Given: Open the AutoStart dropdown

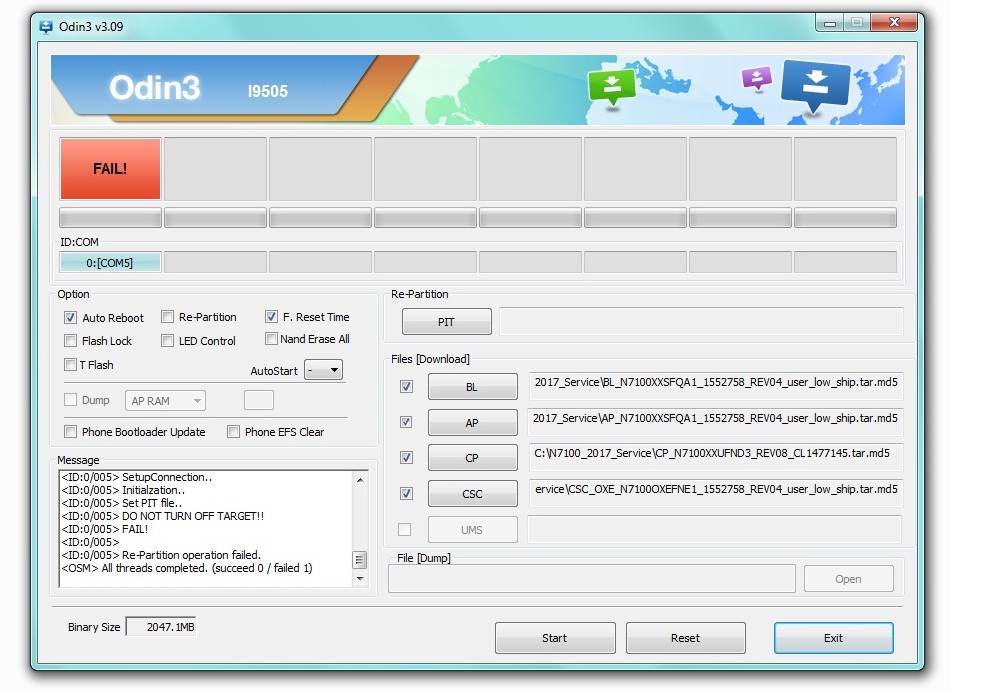Looking at the screenshot, I should [x=323, y=370].
